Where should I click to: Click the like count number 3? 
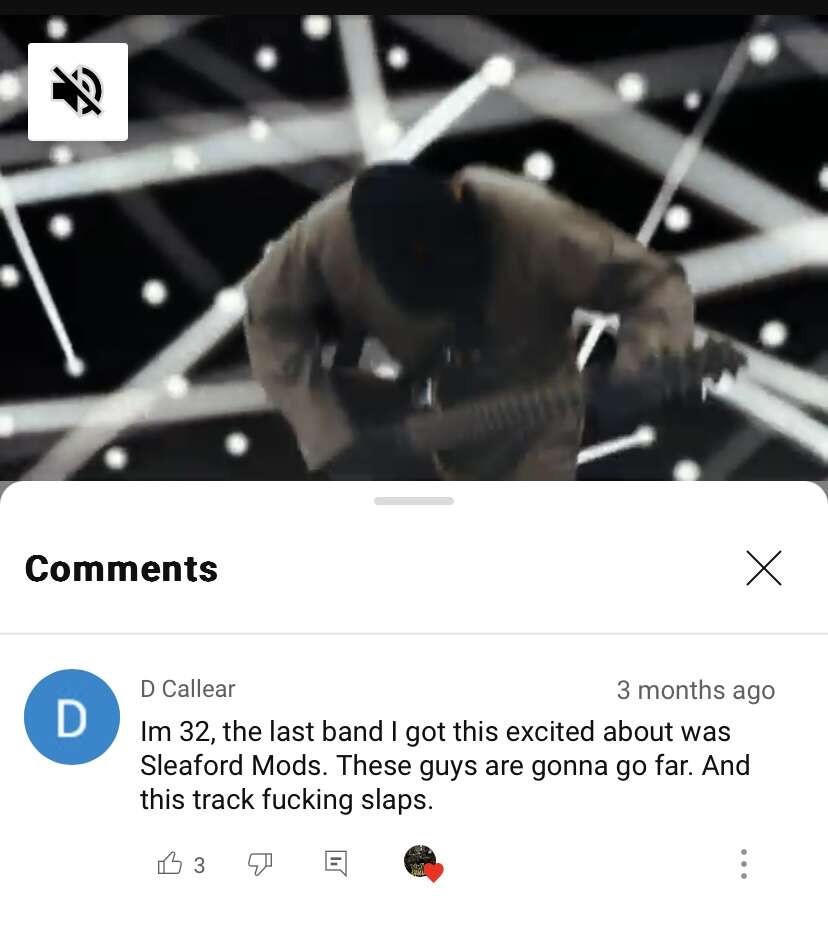point(199,865)
